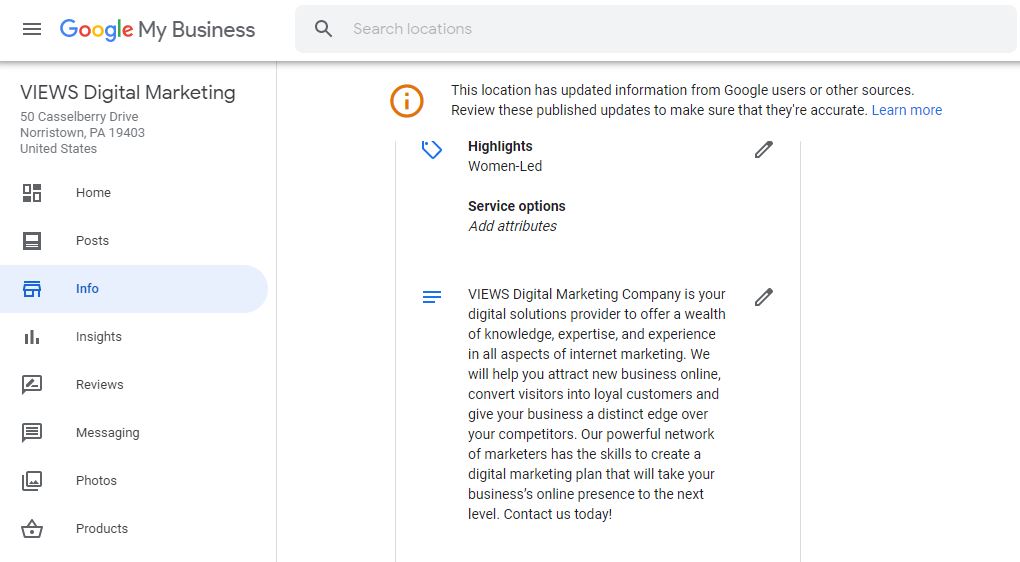This screenshot has height=562, width=1020.
Task: Go to Home in sidebar
Action: [93, 193]
